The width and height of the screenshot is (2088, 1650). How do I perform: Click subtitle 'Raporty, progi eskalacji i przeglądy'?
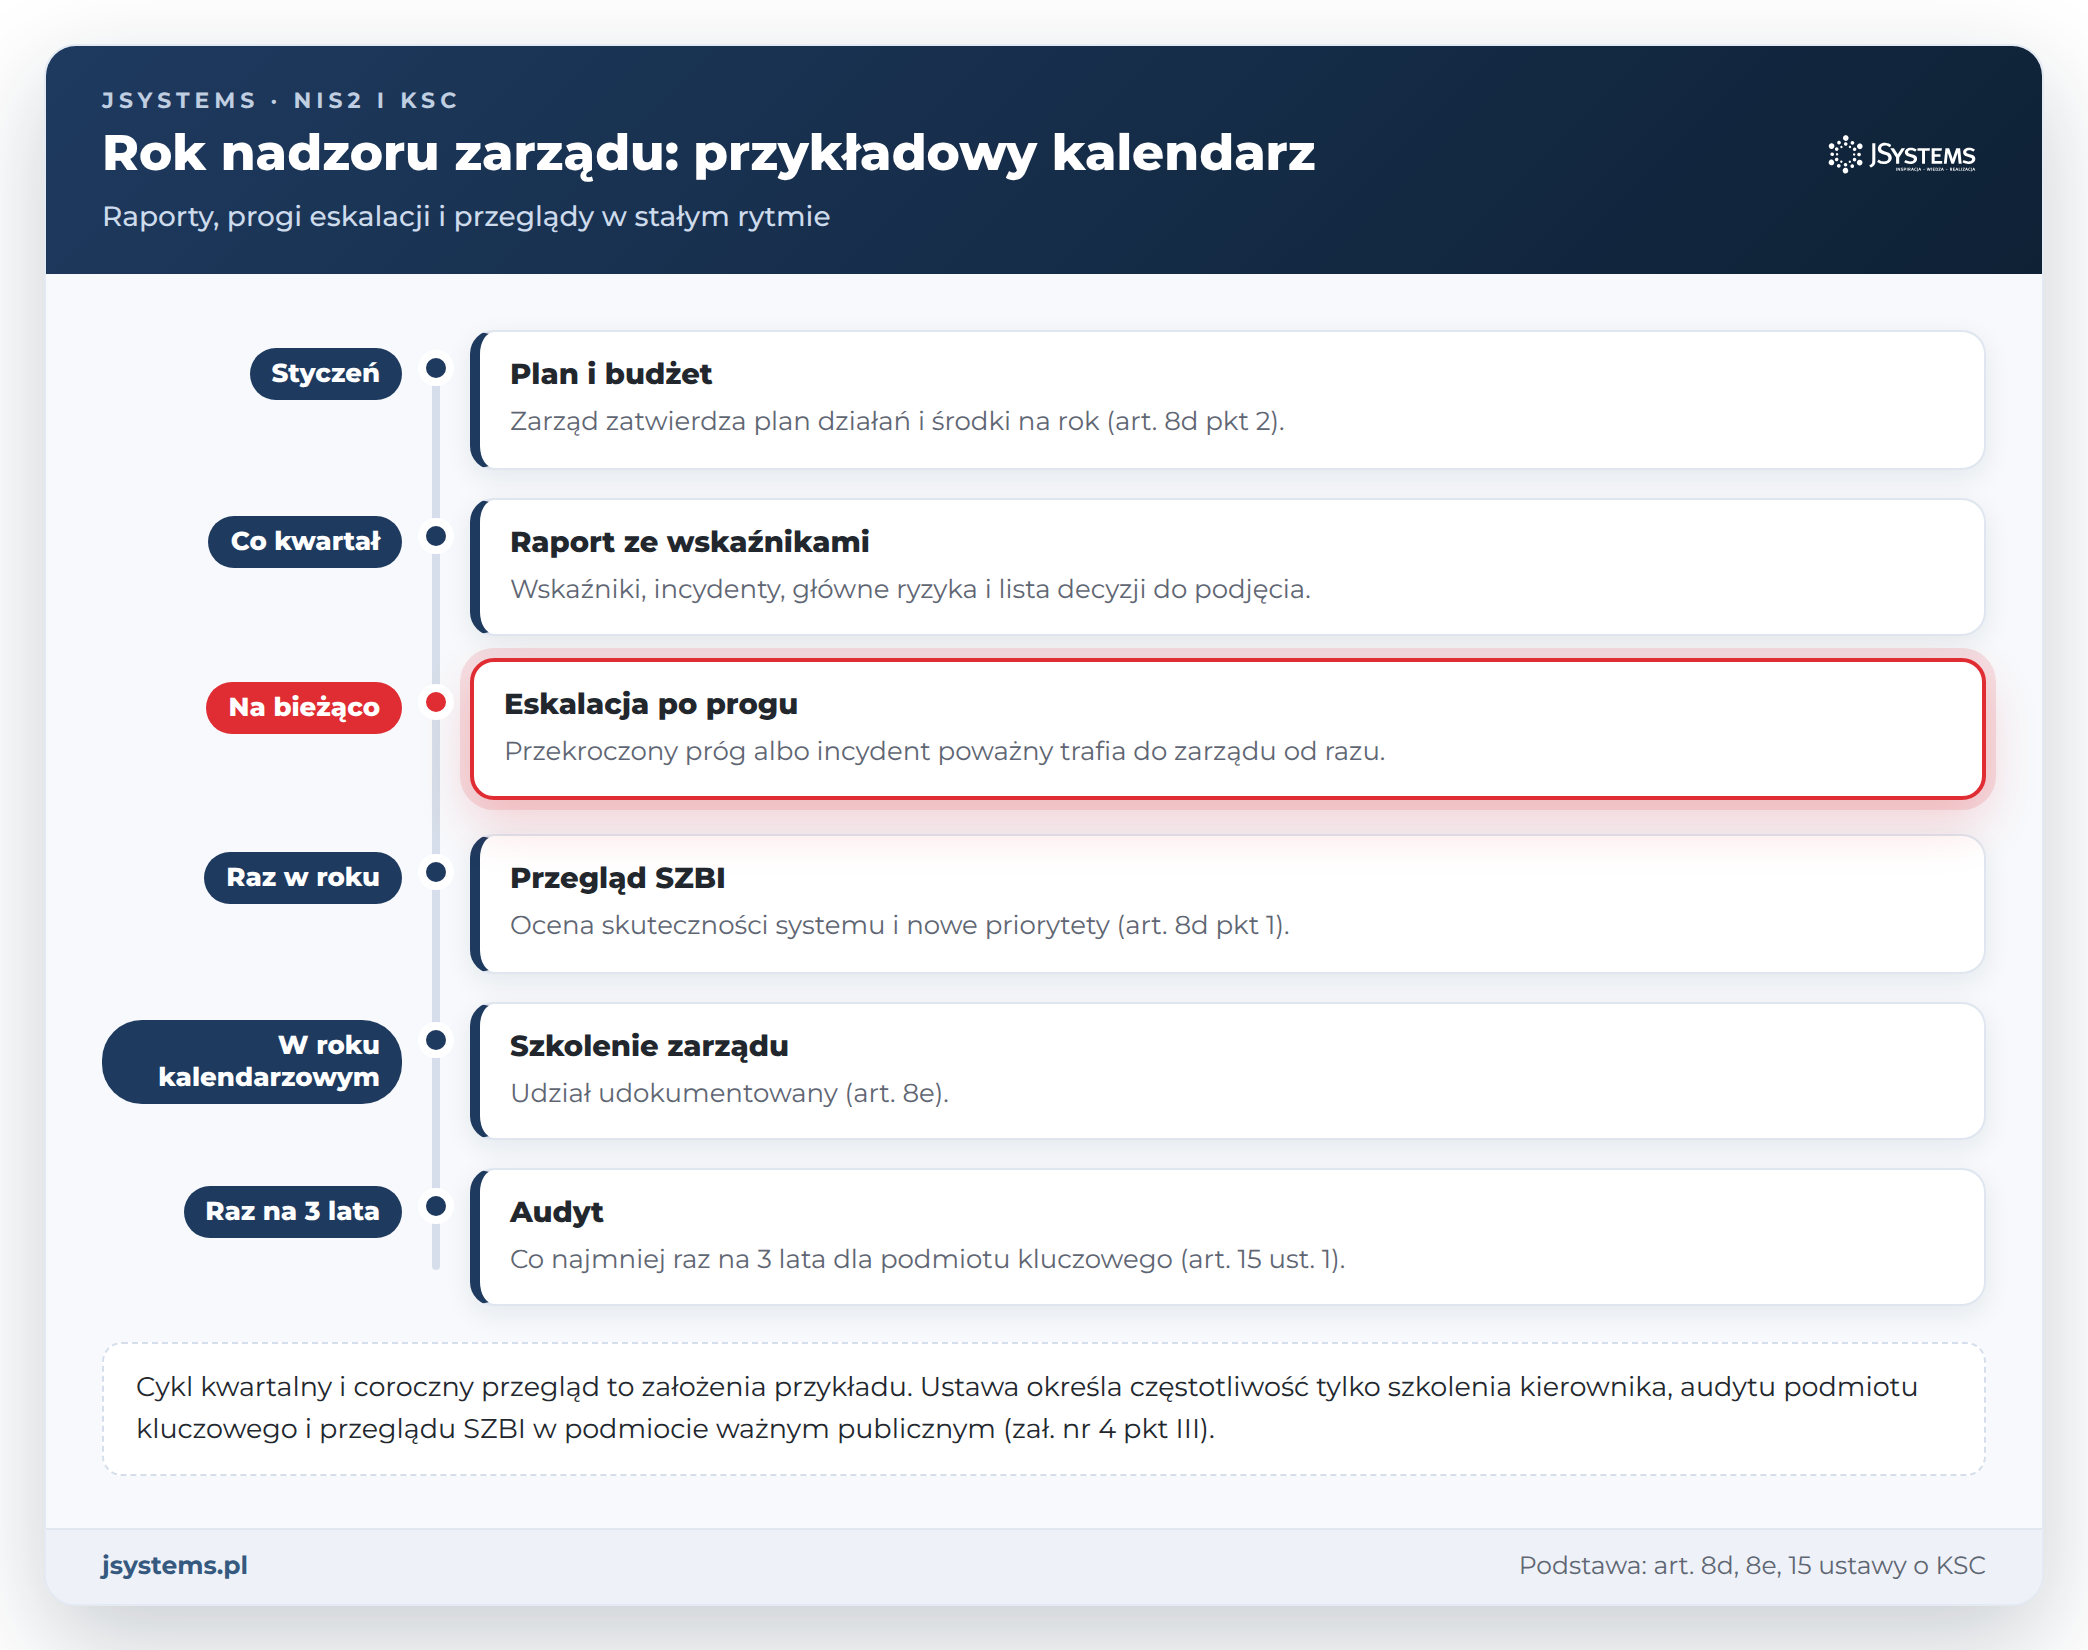tap(348, 217)
